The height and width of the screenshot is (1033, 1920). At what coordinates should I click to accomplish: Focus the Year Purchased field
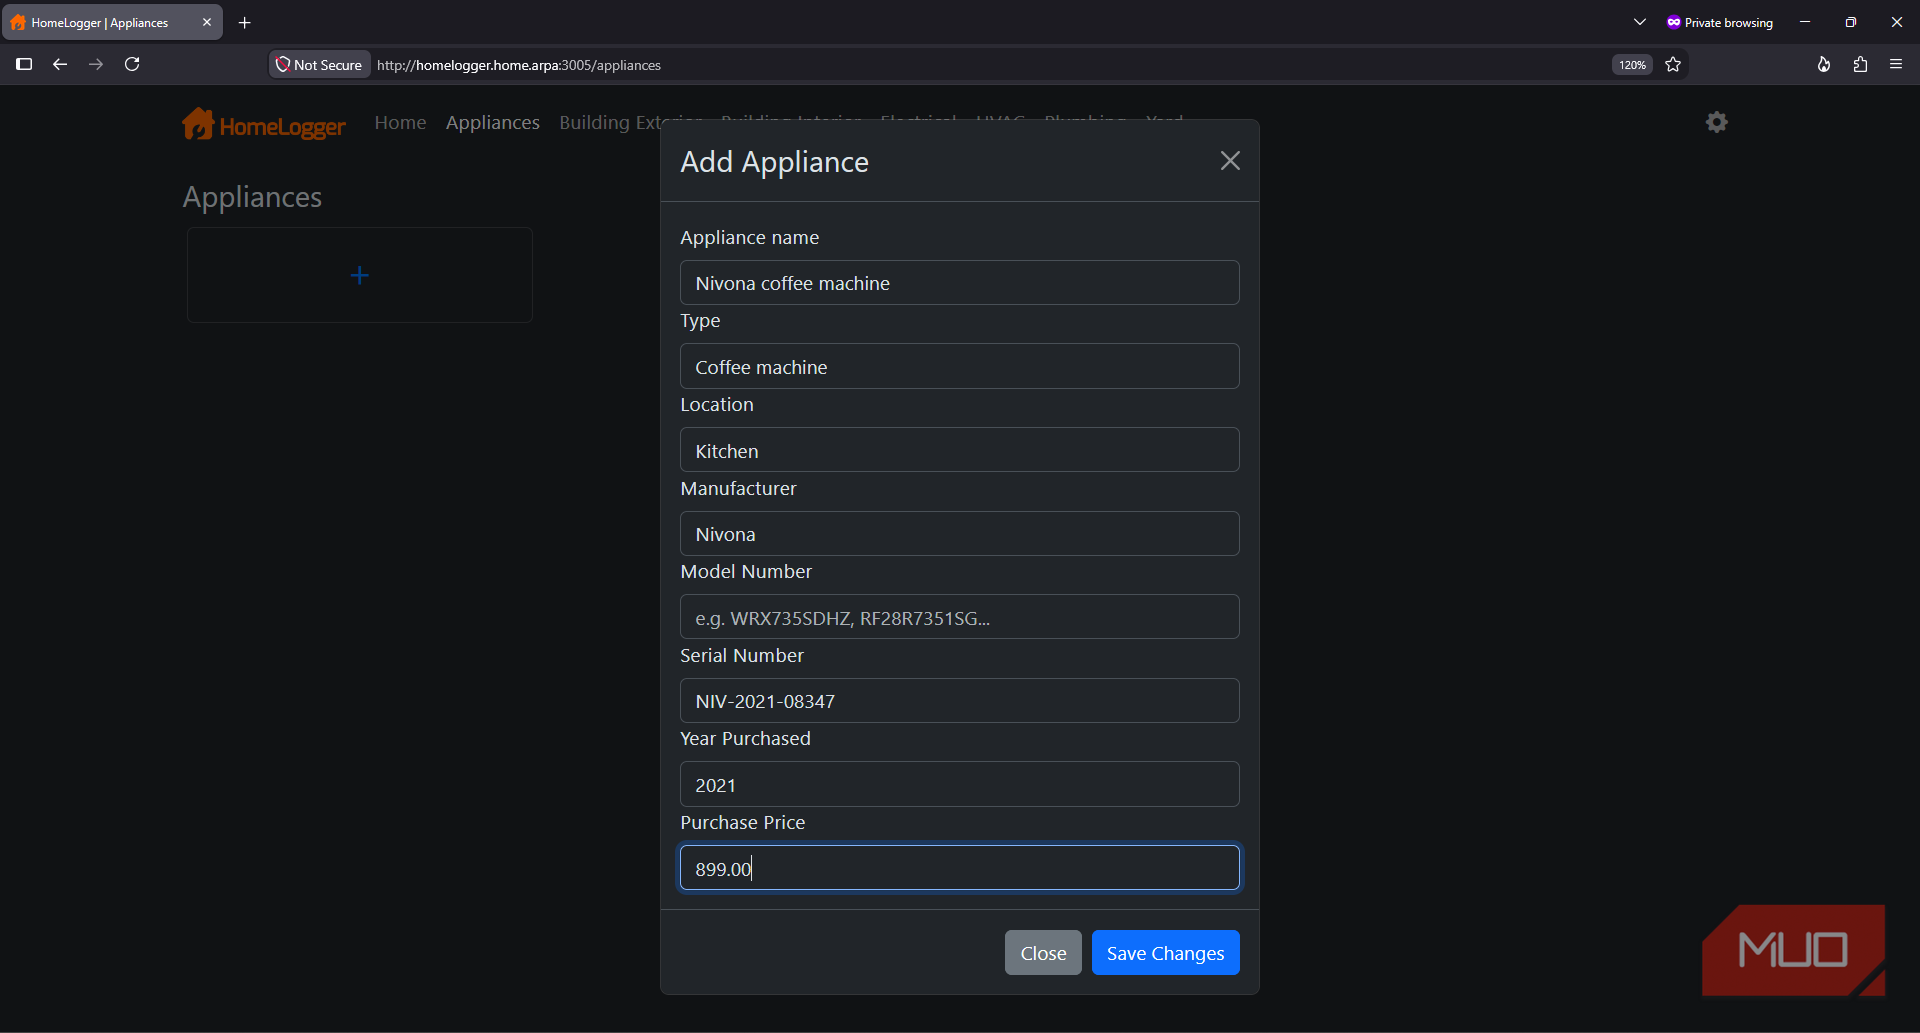pos(960,785)
